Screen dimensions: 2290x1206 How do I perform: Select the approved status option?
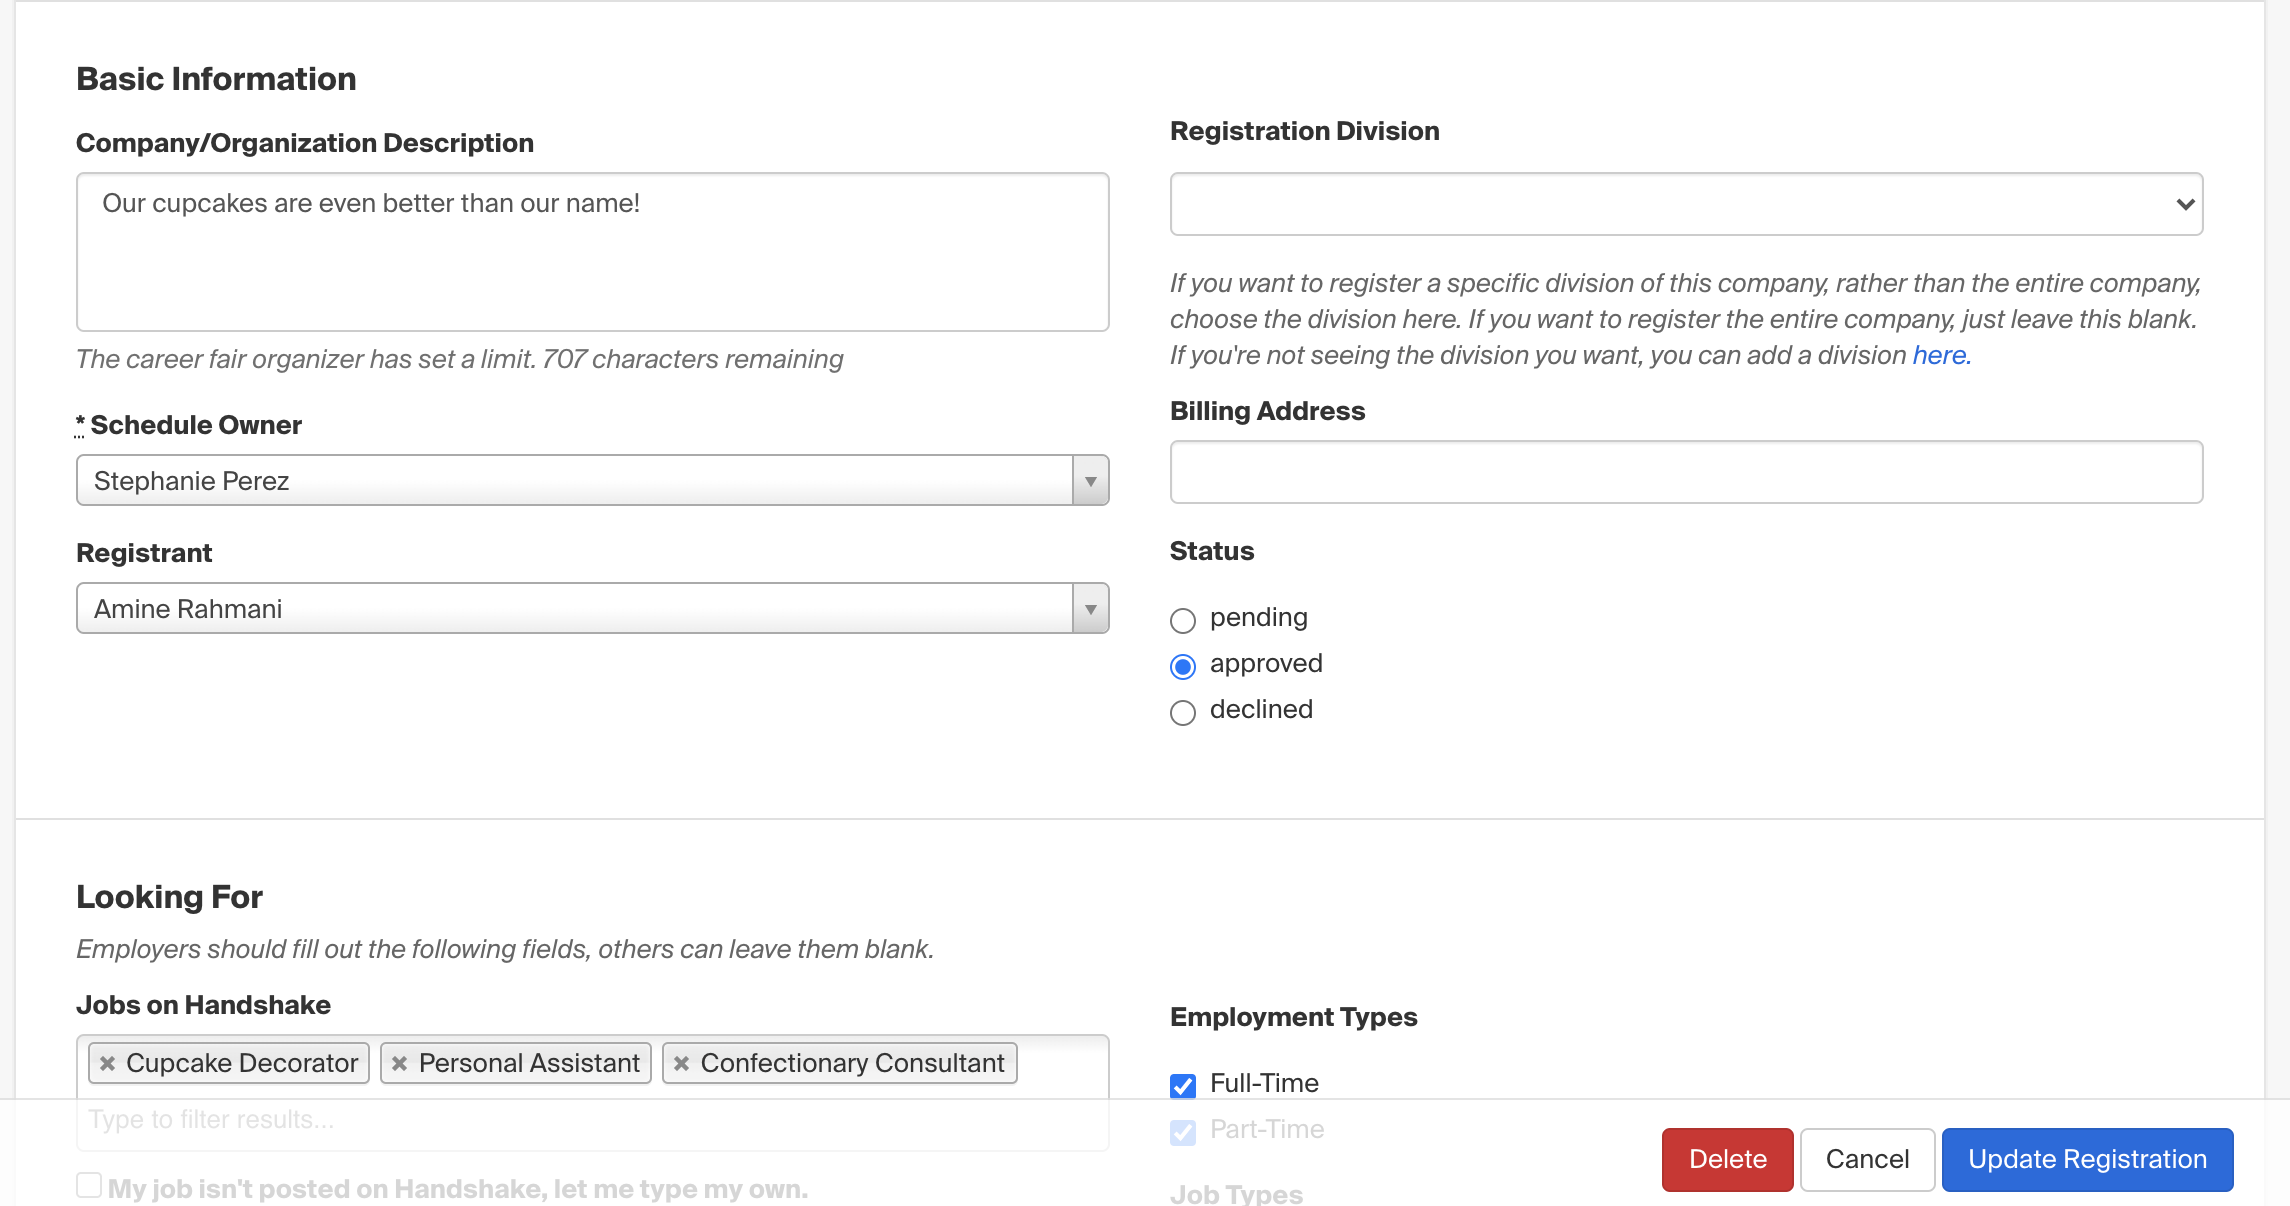point(1183,667)
